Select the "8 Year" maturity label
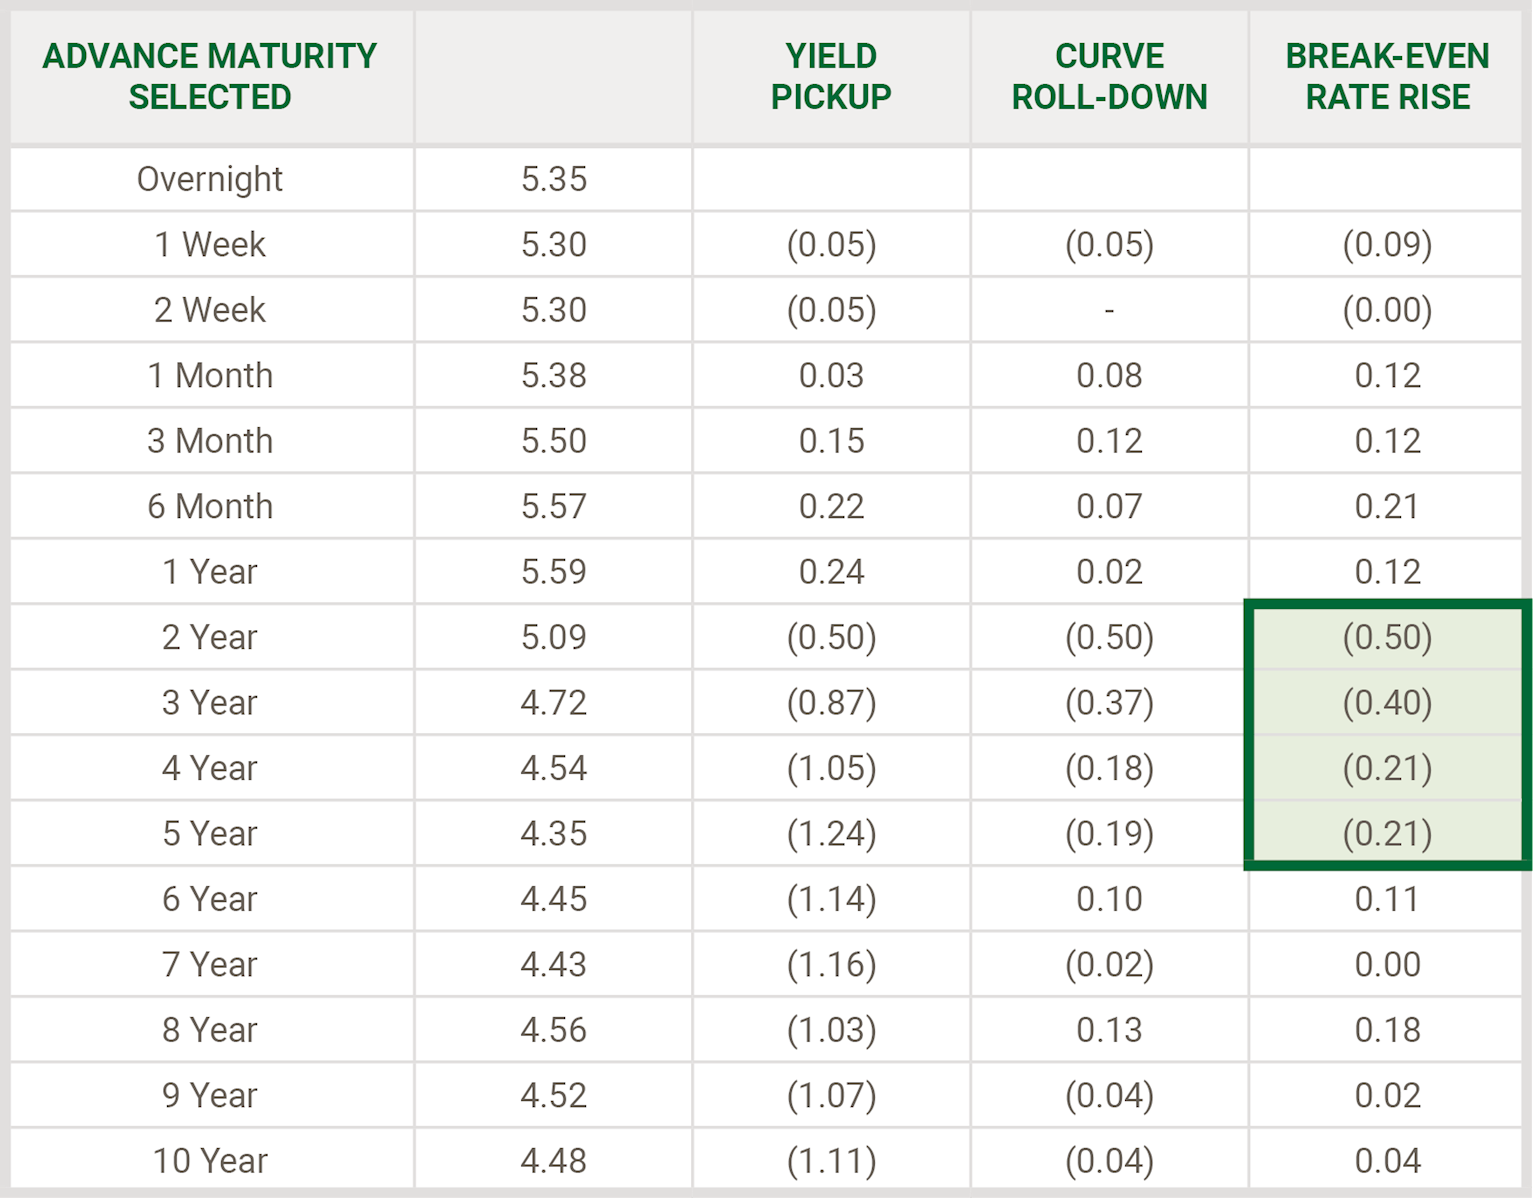Screen dimensions: 1534x1200 click(x=210, y=1030)
